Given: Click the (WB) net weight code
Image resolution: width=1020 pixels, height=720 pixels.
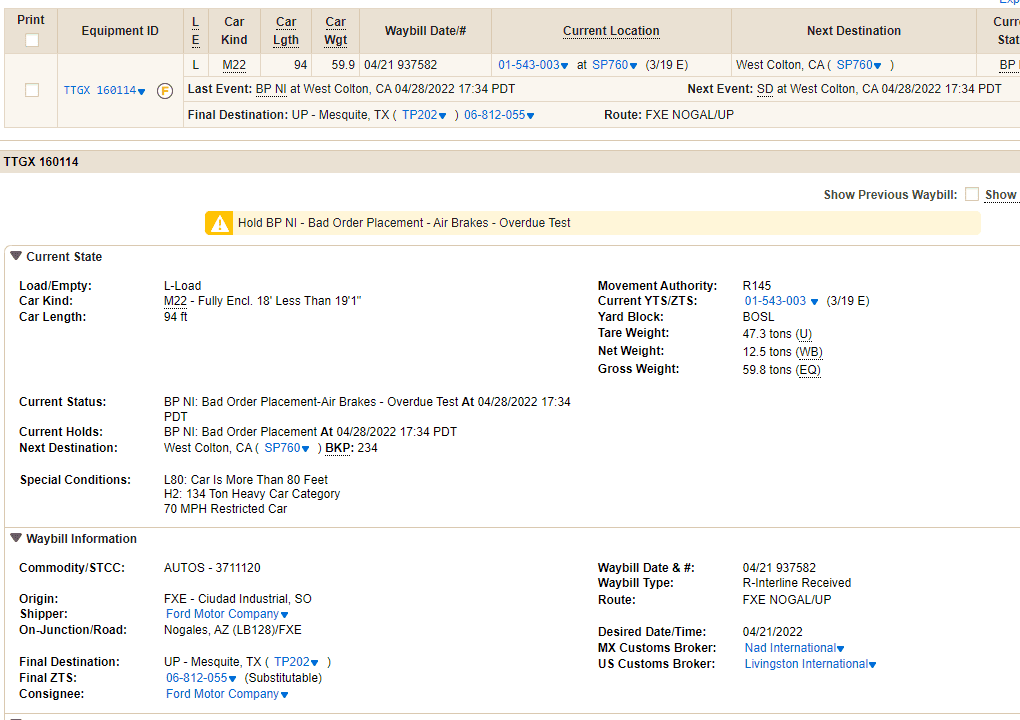Looking at the screenshot, I should pos(809,352).
